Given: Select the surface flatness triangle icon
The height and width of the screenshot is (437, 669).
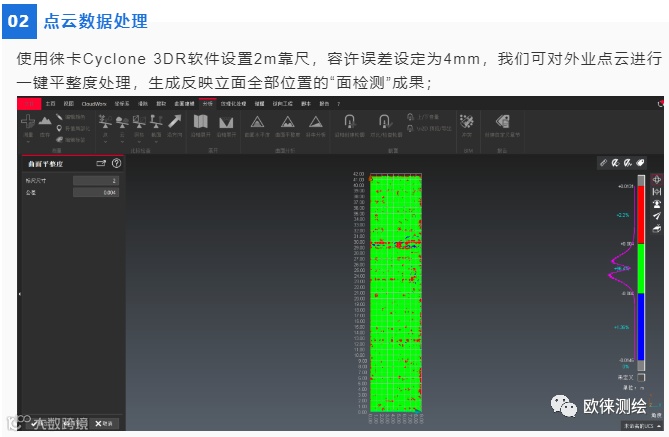Looking at the screenshot, I should pyautogui.click(x=288, y=122).
